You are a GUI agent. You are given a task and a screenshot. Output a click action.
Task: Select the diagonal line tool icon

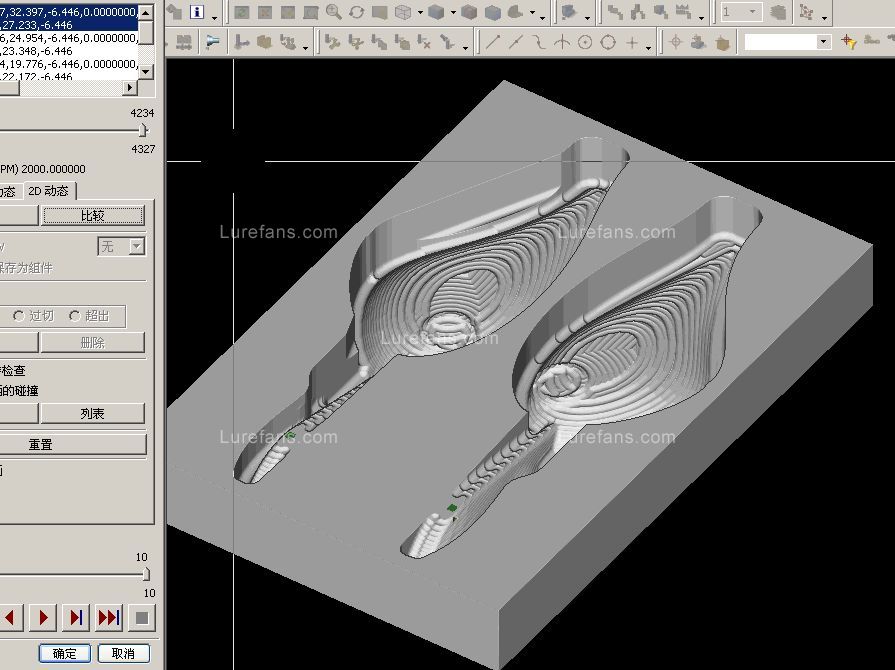pos(493,42)
